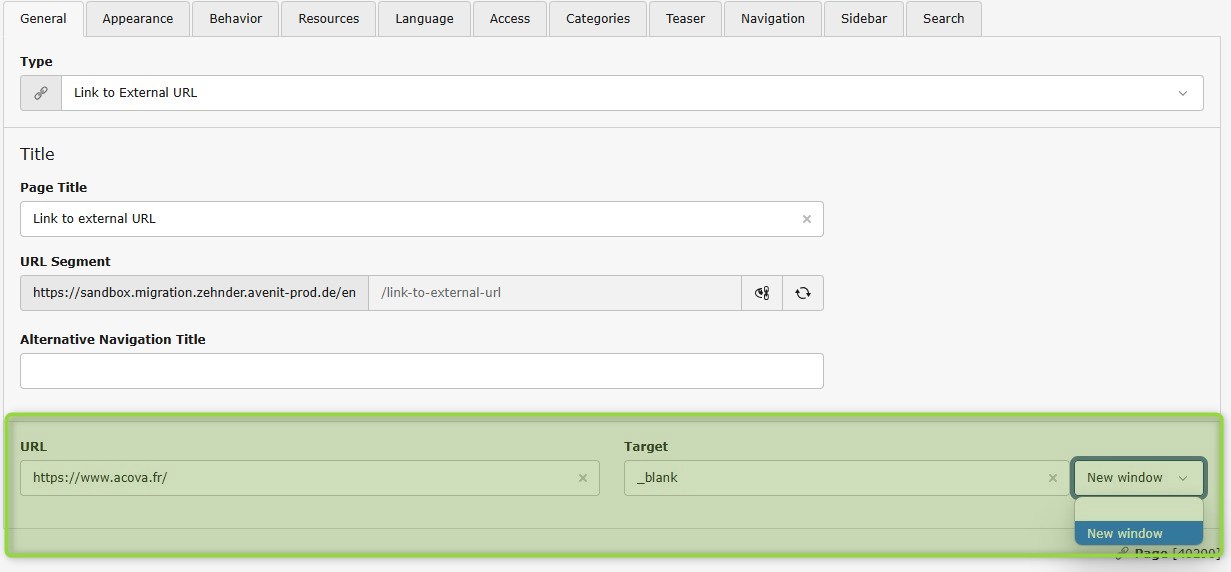
Task: Open the Type dropdown
Action: point(632,93)
